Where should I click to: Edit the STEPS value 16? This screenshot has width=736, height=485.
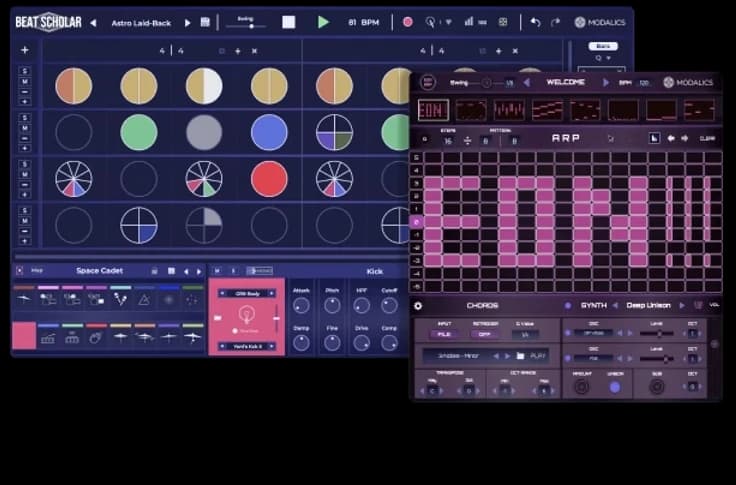pyautogui.click(x=448, y=140)
